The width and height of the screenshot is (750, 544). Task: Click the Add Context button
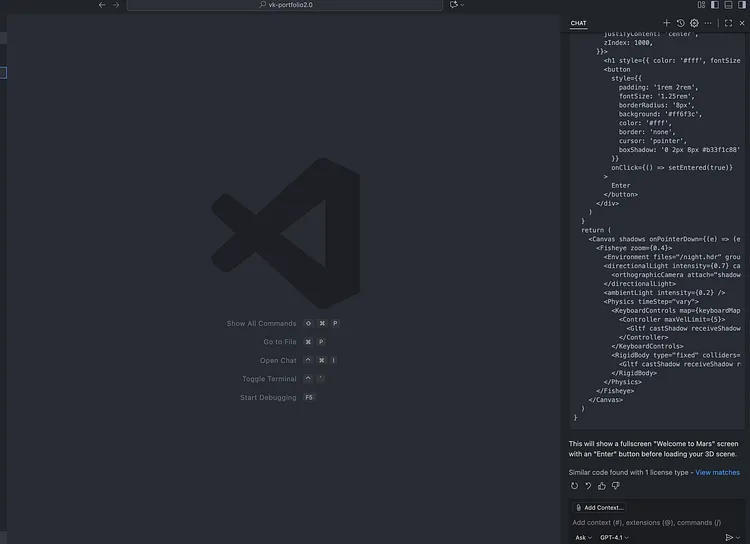coord(600,507)
